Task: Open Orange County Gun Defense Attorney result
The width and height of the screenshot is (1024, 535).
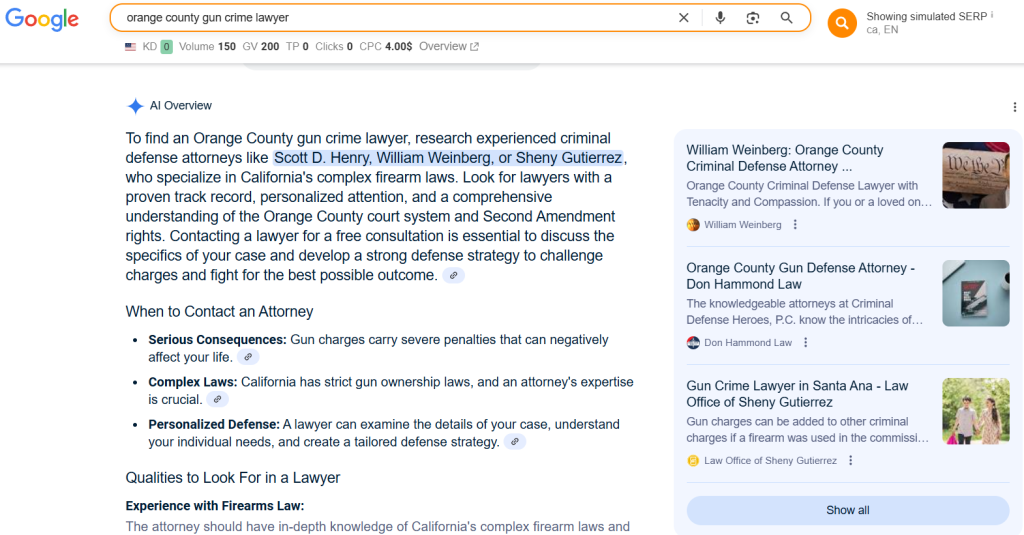Action: [800, 276]
